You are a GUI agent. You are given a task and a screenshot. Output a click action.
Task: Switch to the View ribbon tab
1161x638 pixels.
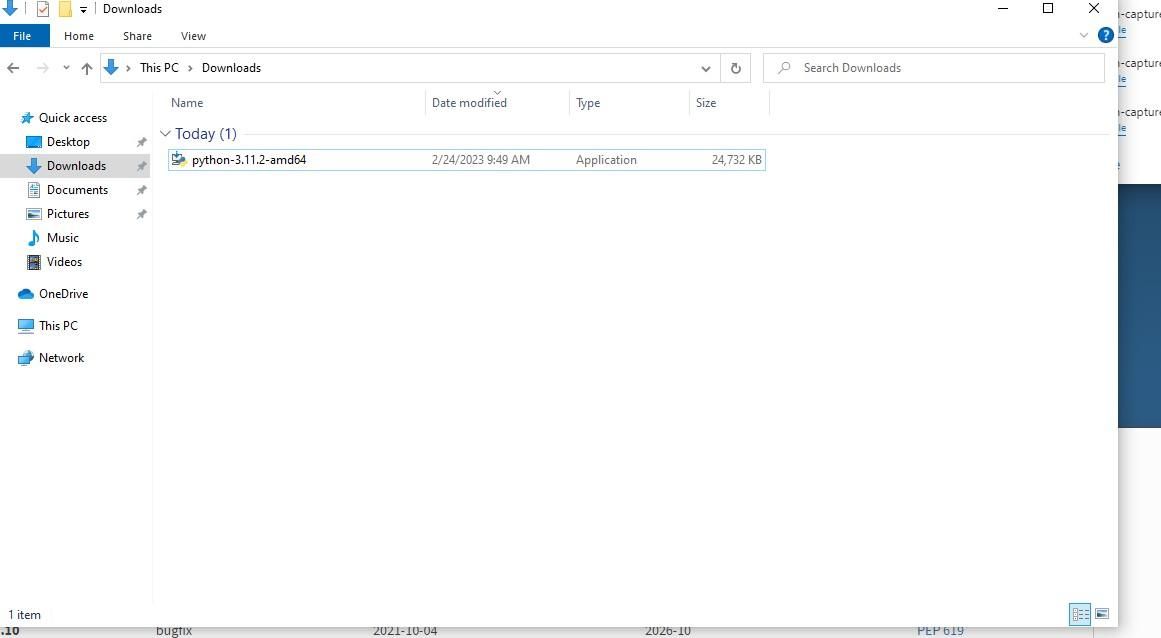click(193, 36)
